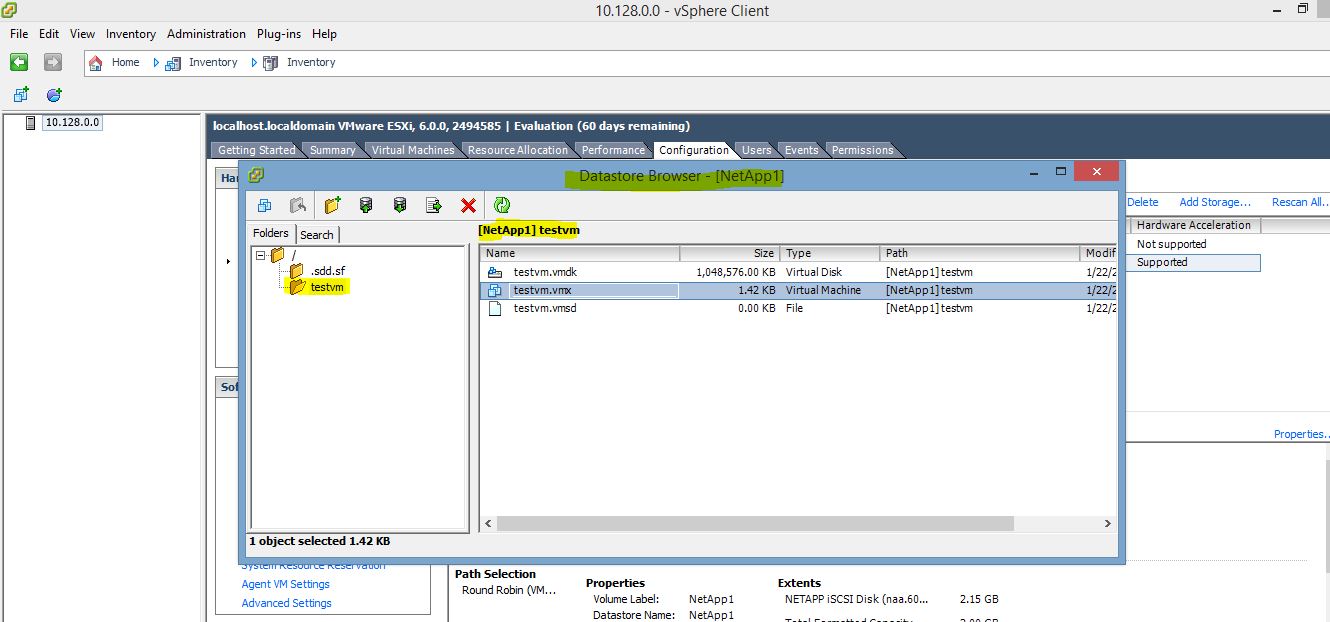Viewport: 1330px width, 622px height.
Task: Move the selected datastore file
Action: click(x=432, y=204)
